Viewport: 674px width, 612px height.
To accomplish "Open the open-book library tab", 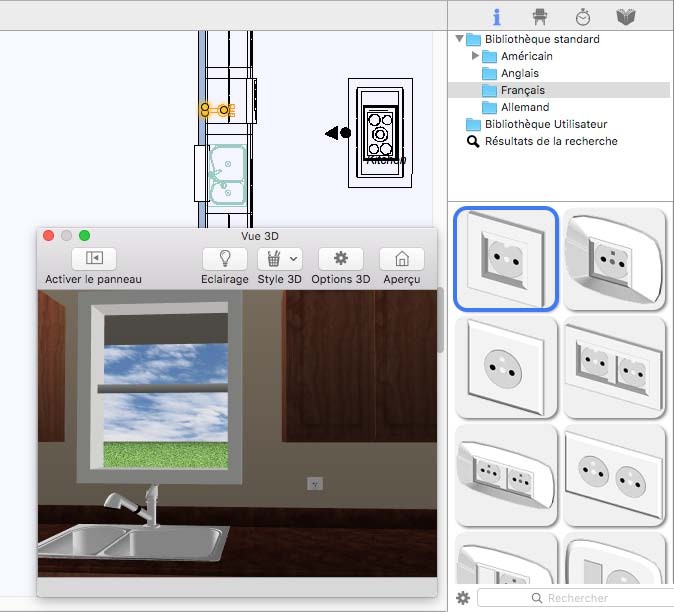I will coord(626,17).
